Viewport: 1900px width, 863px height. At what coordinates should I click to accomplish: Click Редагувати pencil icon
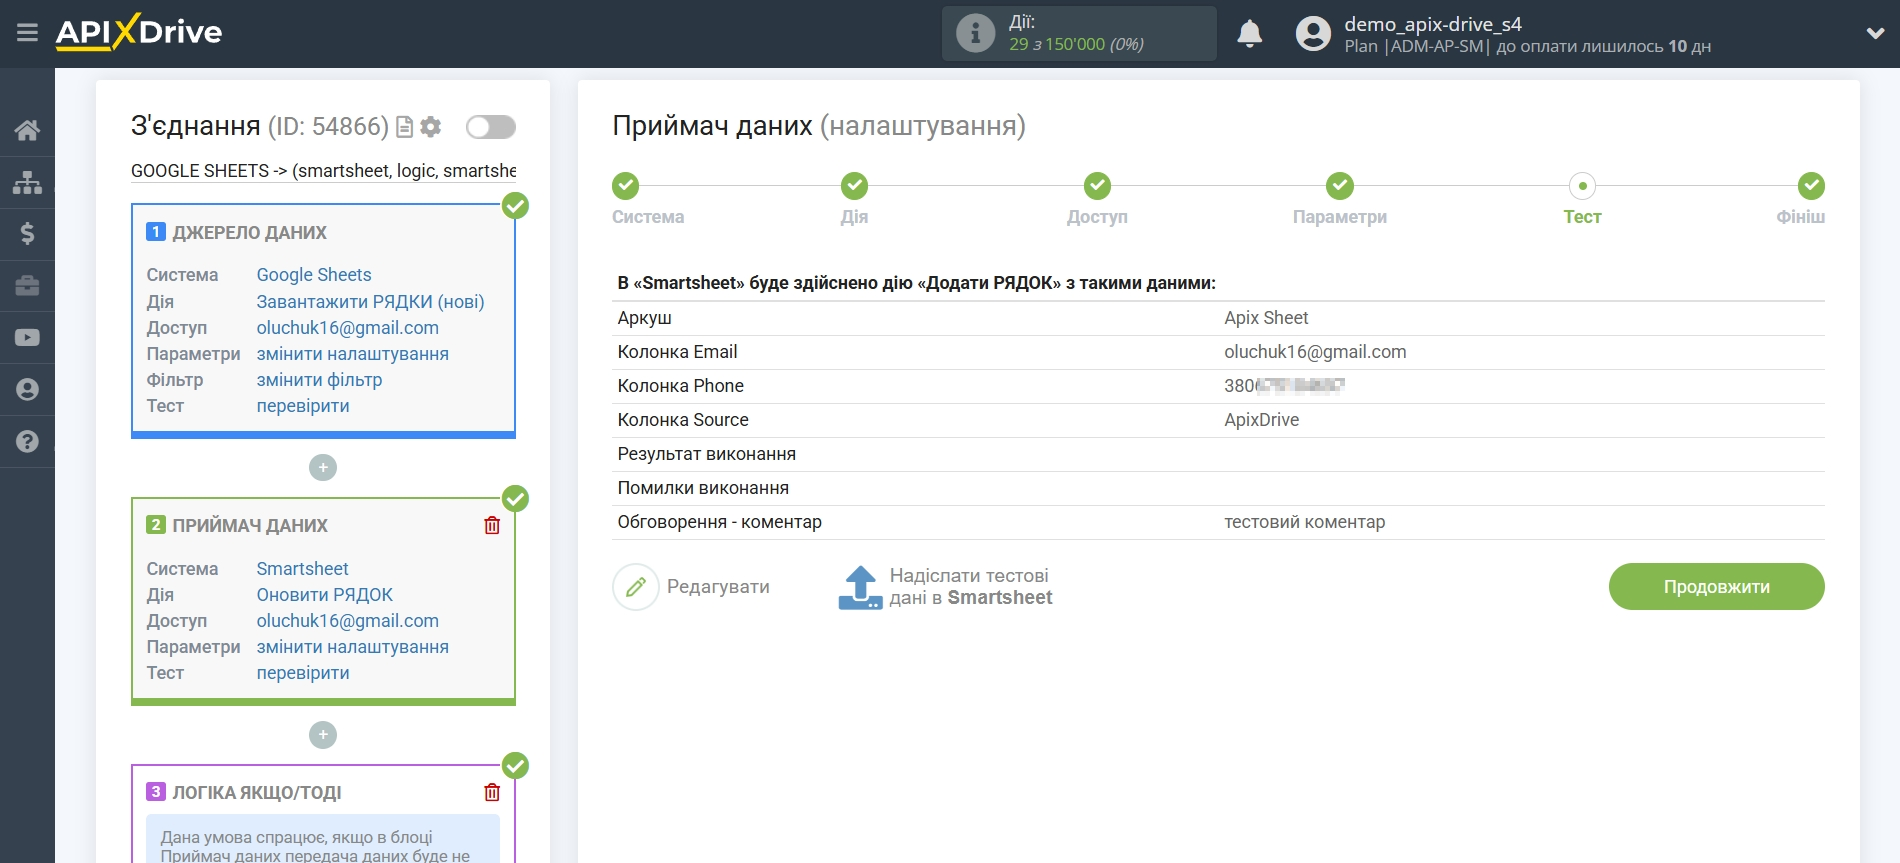point(636,587)
